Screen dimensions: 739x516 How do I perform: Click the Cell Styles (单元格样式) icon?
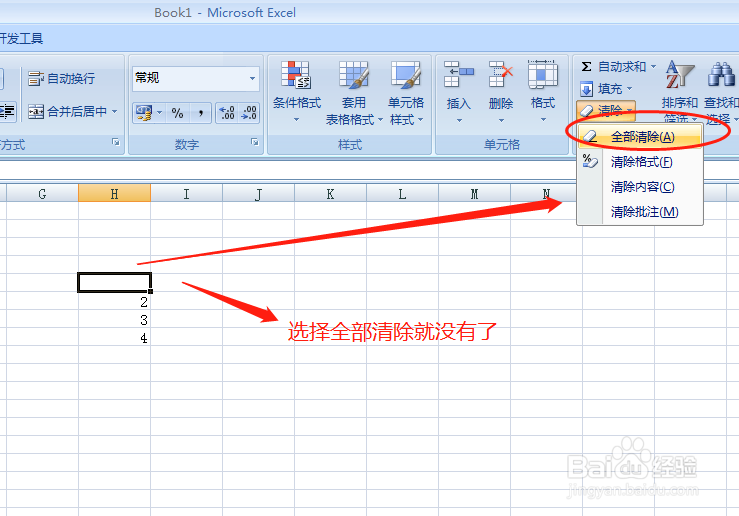[405, 74]
